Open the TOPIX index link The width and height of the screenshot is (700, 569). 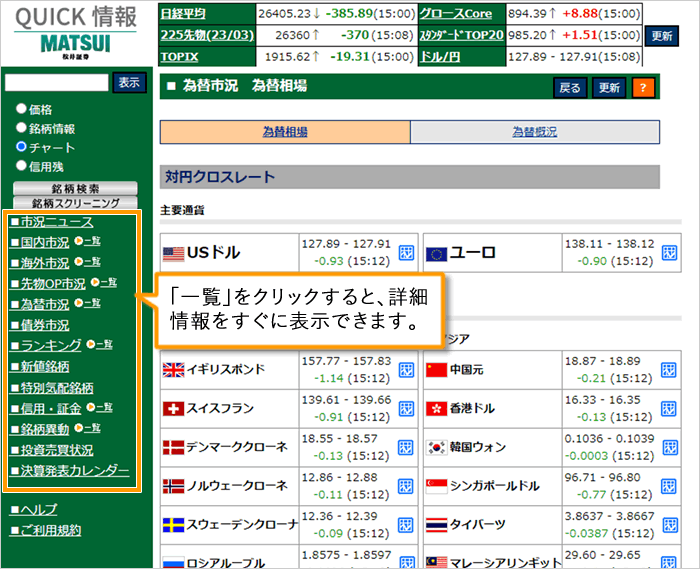coord(179,57)
